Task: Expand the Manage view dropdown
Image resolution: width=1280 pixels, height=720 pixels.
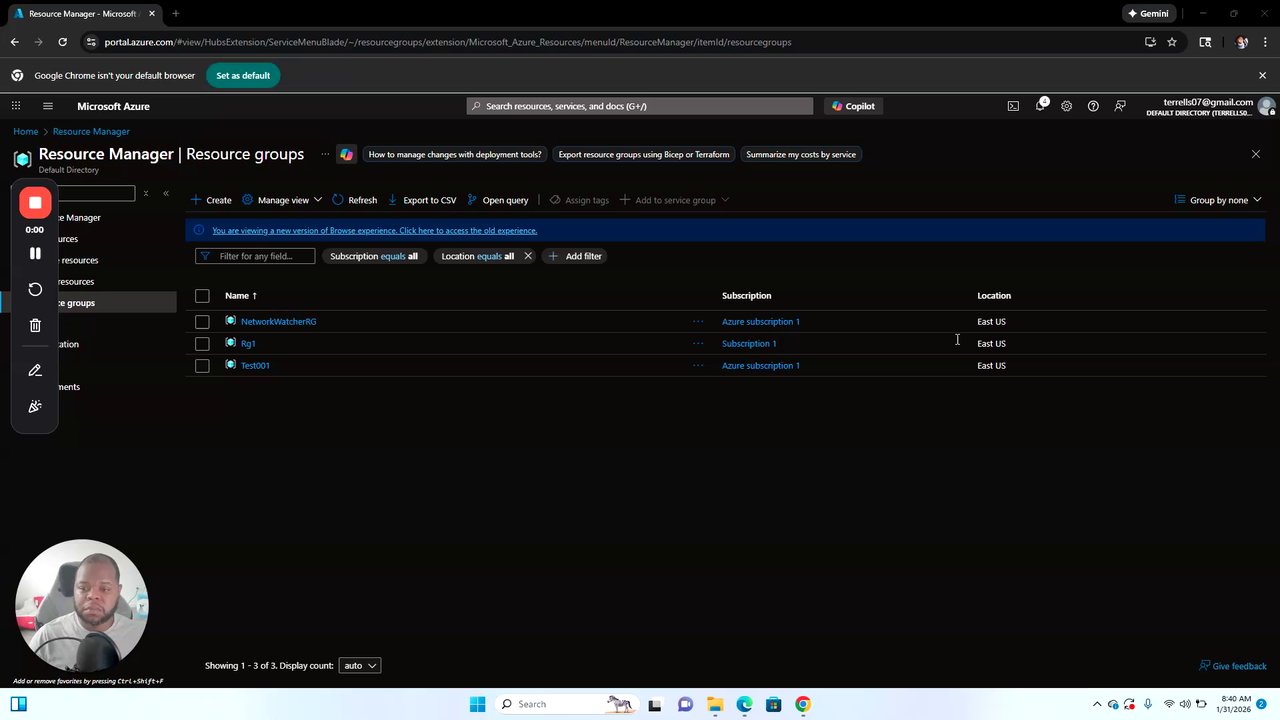Action: 282,200
